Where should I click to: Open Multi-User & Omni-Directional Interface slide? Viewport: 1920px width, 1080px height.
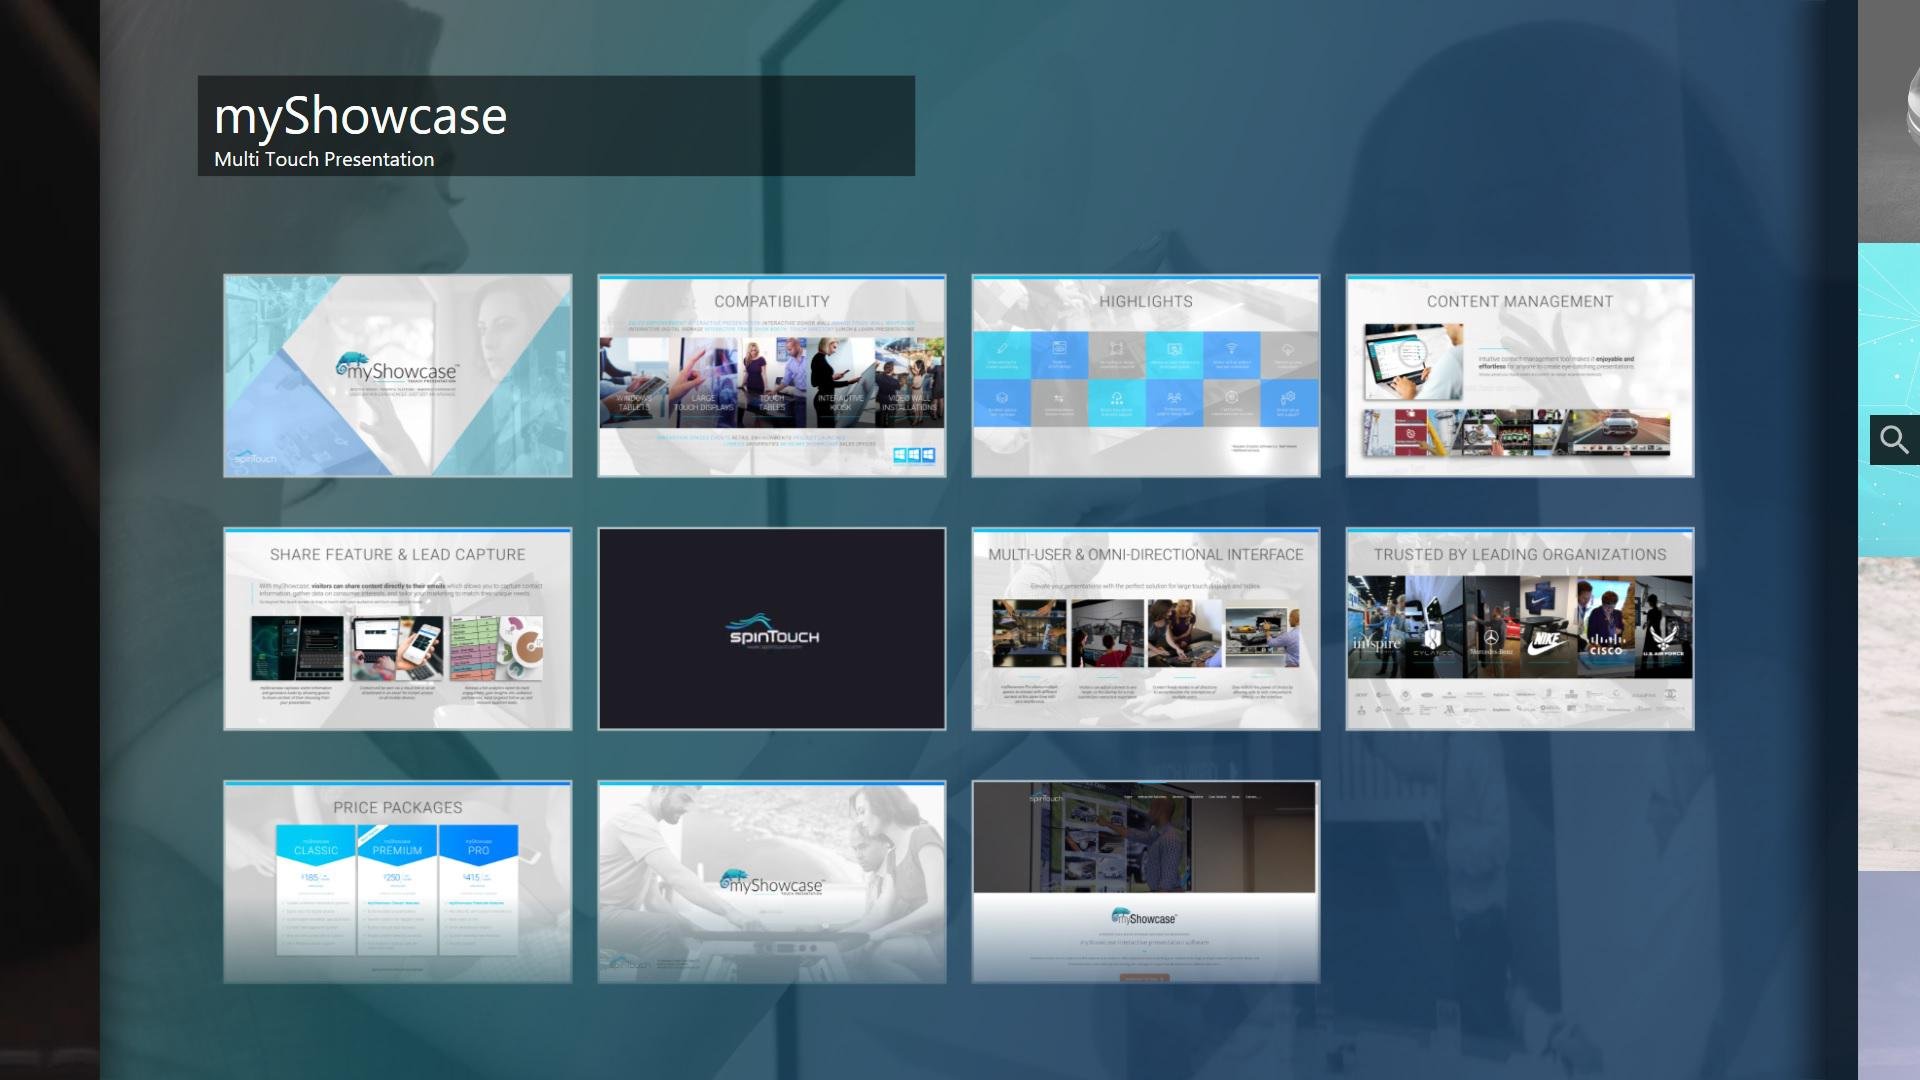pos(1145,628)
